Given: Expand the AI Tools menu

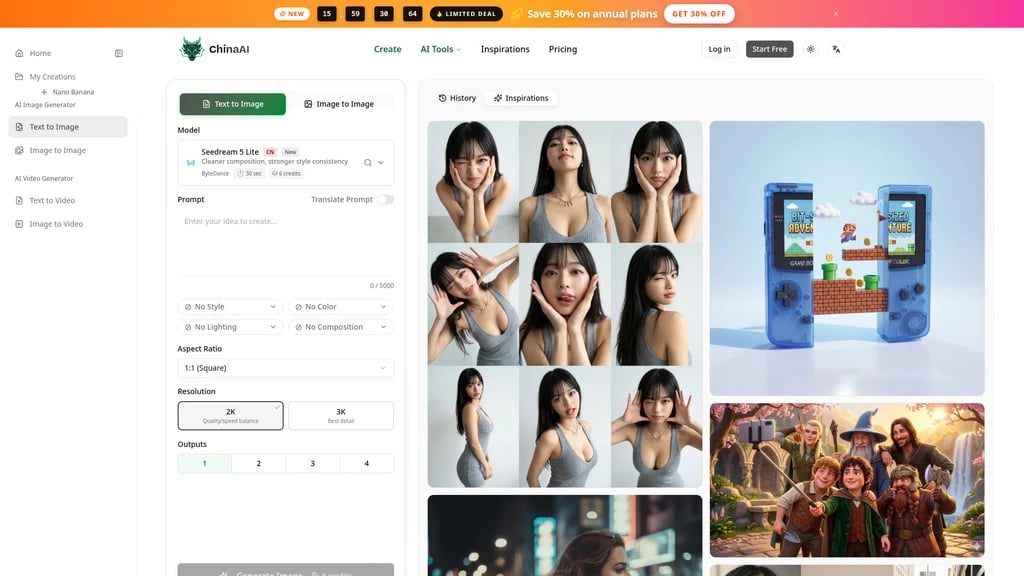Looking at the screenshot, I should point(441,49).
